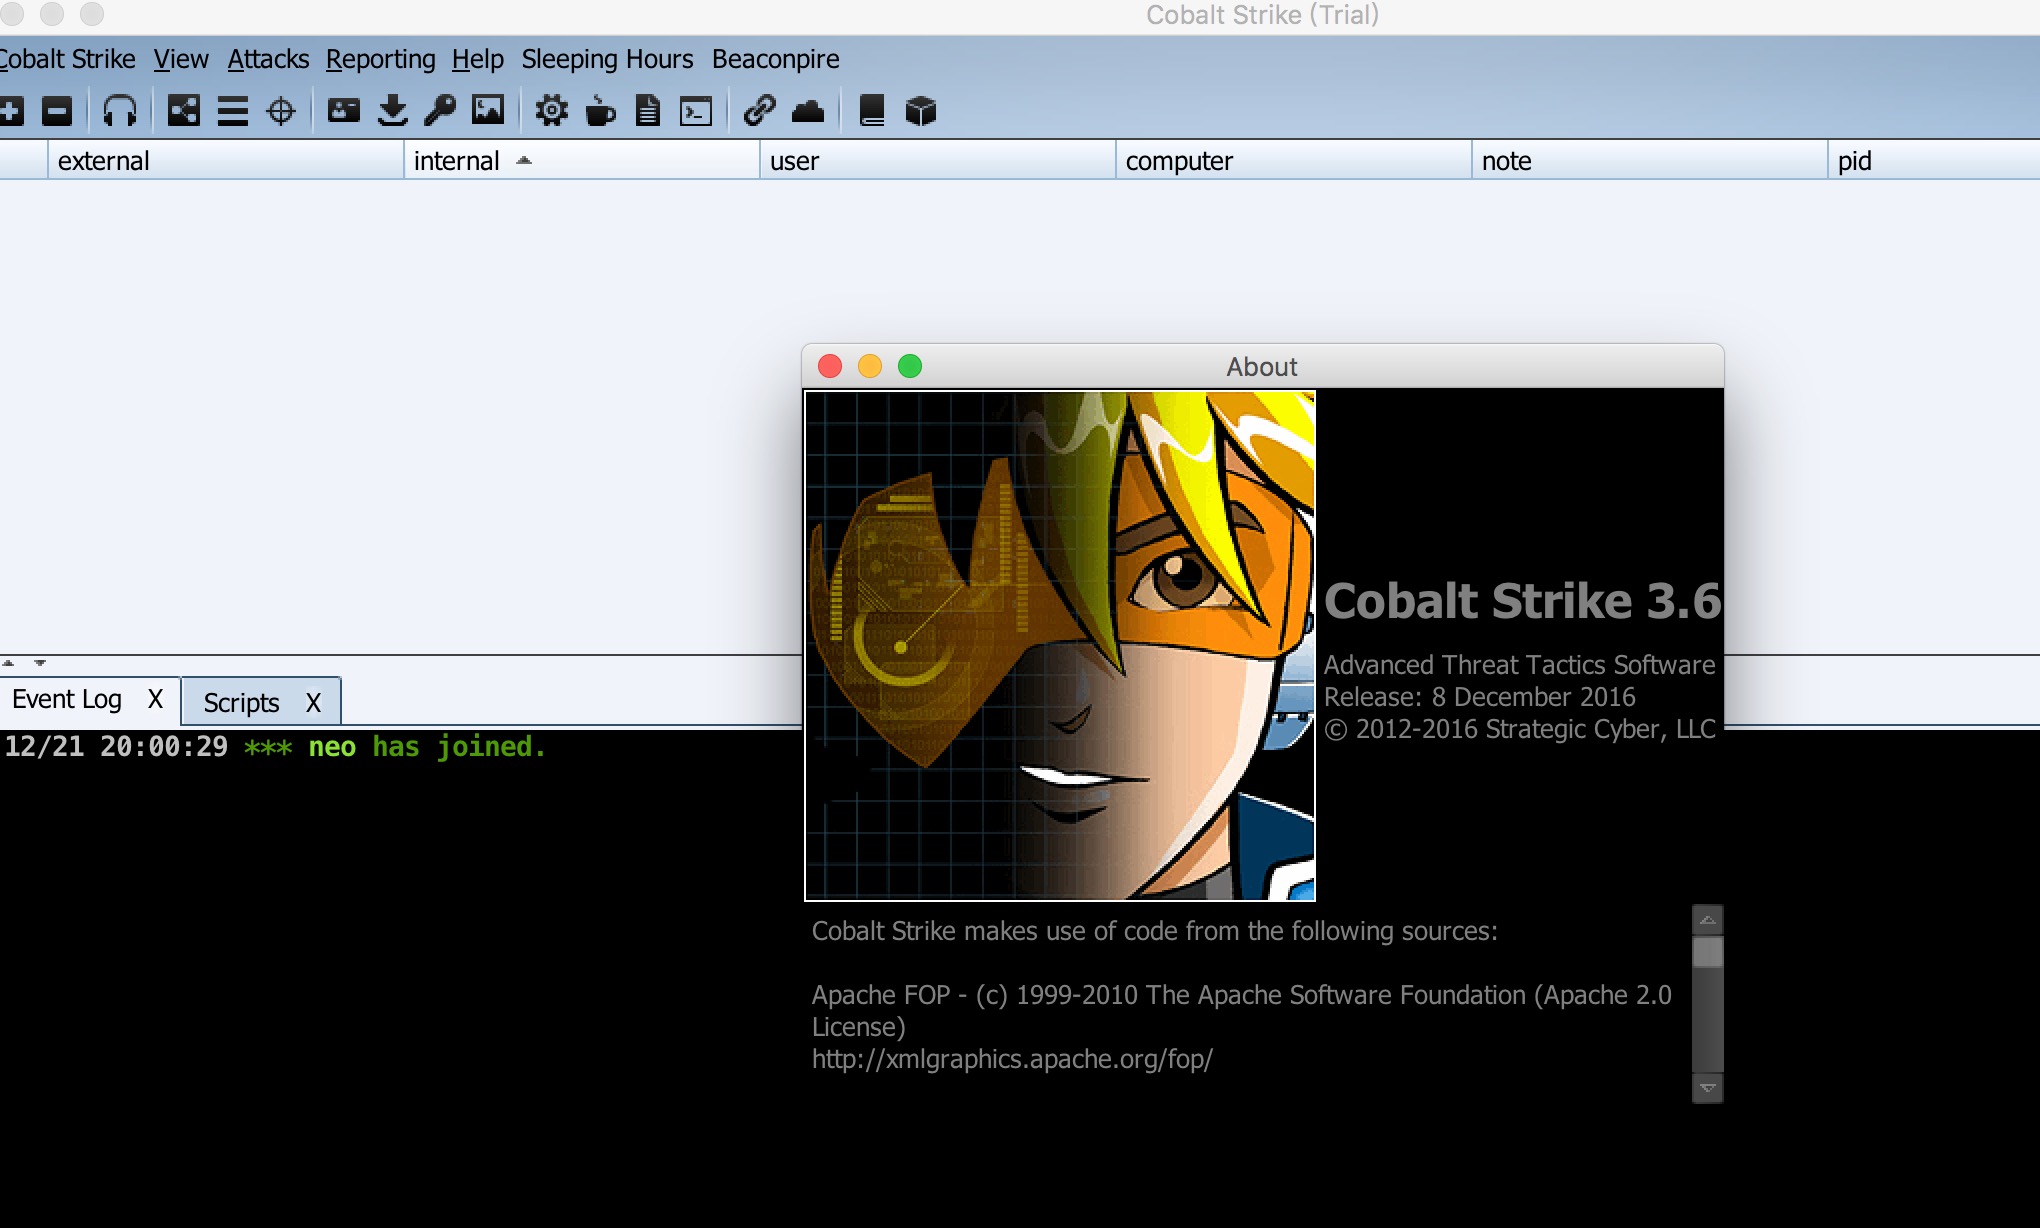Click the Cobalt Strike artwork in About

coord(1060,646)
